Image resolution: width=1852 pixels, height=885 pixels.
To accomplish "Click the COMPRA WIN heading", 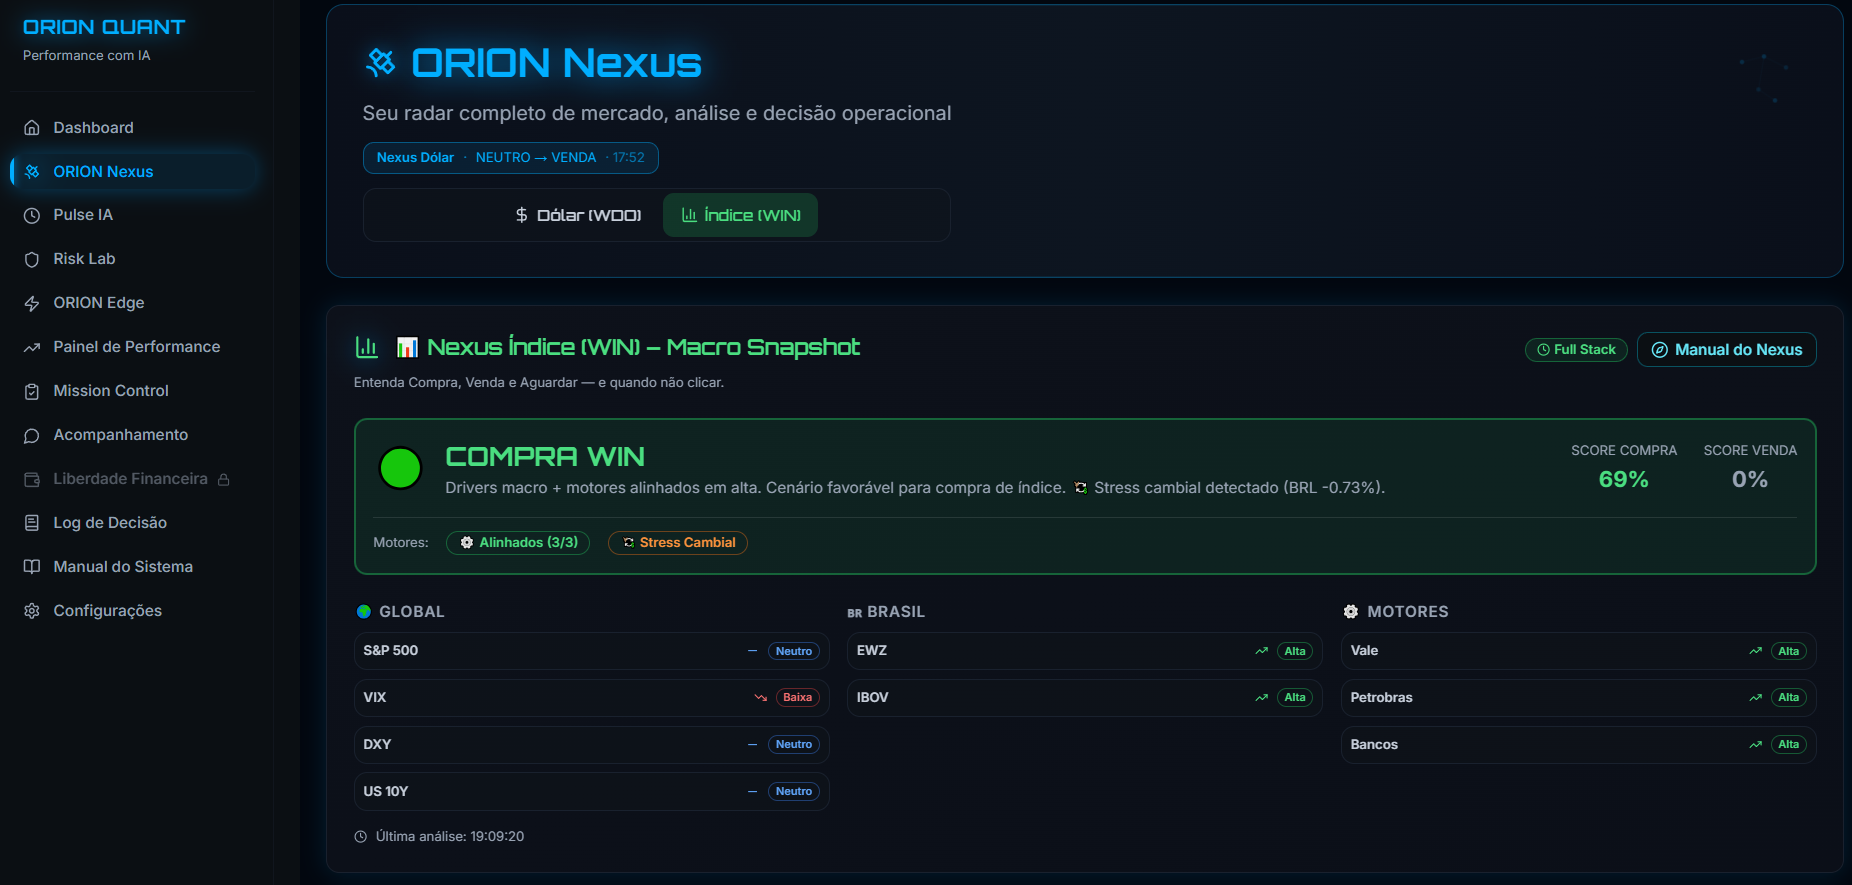I will click(x=545, y=457).
